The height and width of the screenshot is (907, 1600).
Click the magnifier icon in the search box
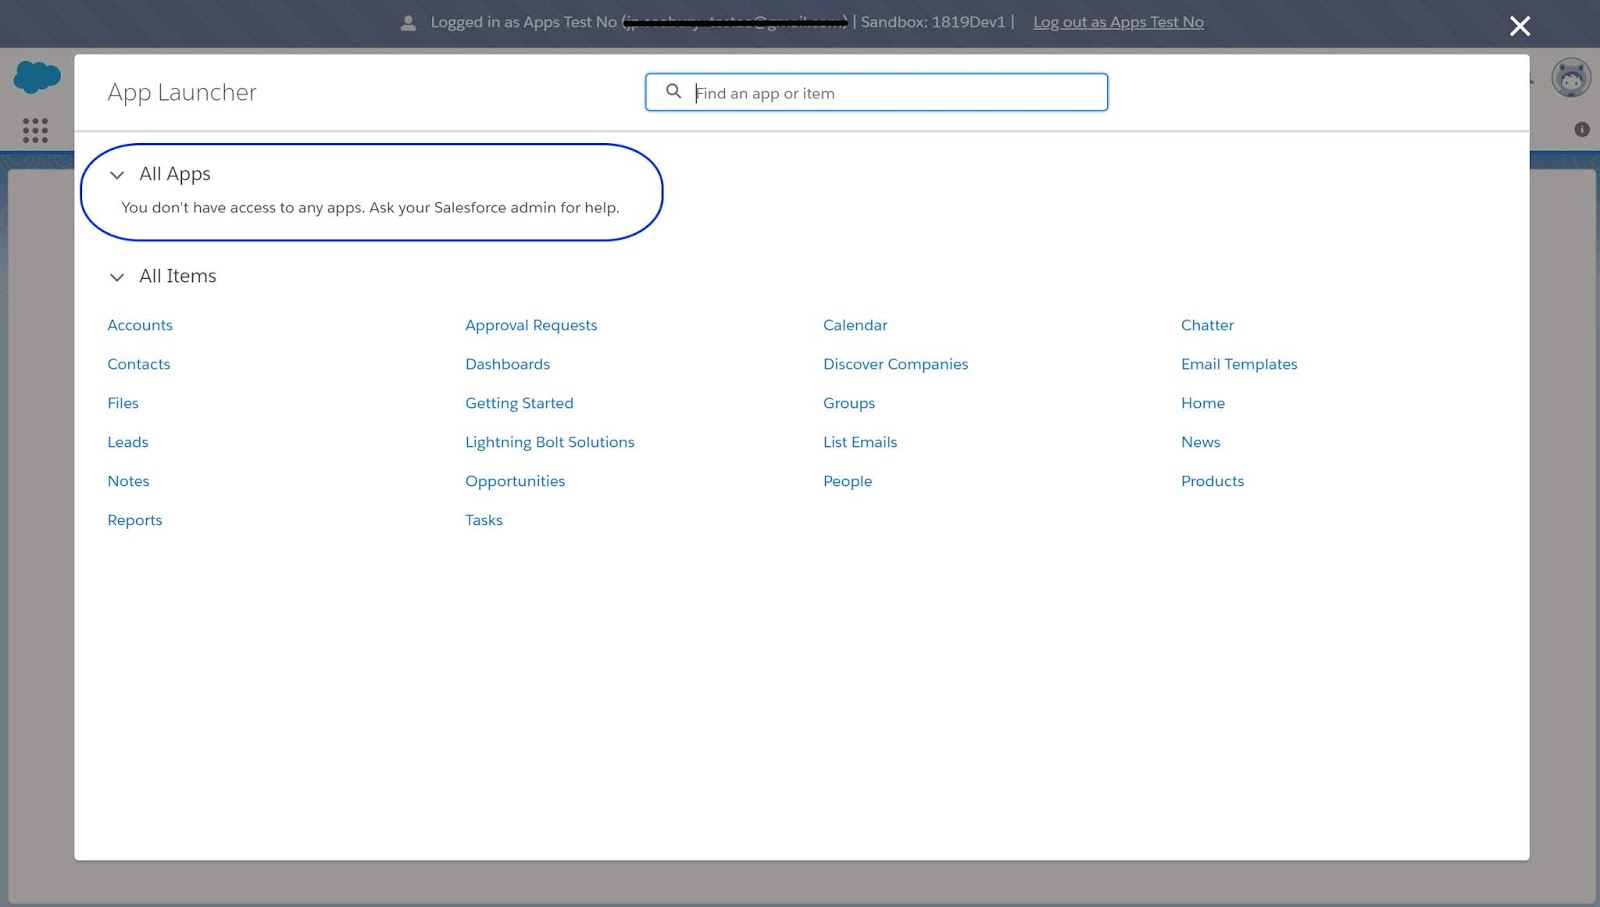674,92
